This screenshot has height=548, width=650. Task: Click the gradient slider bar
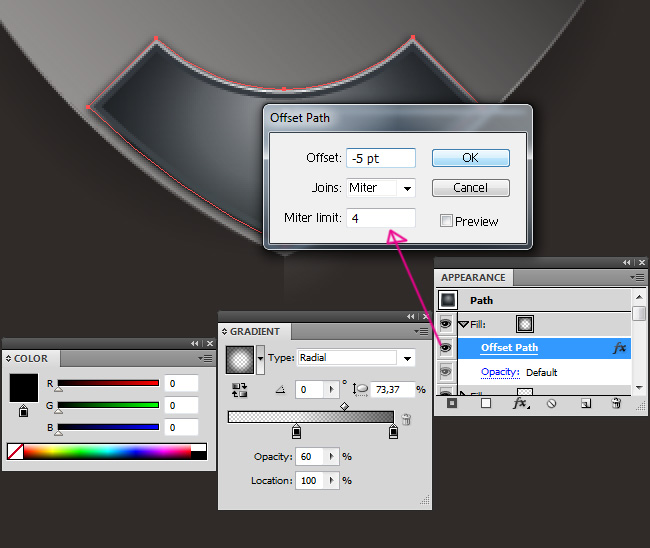coord(310,417)
